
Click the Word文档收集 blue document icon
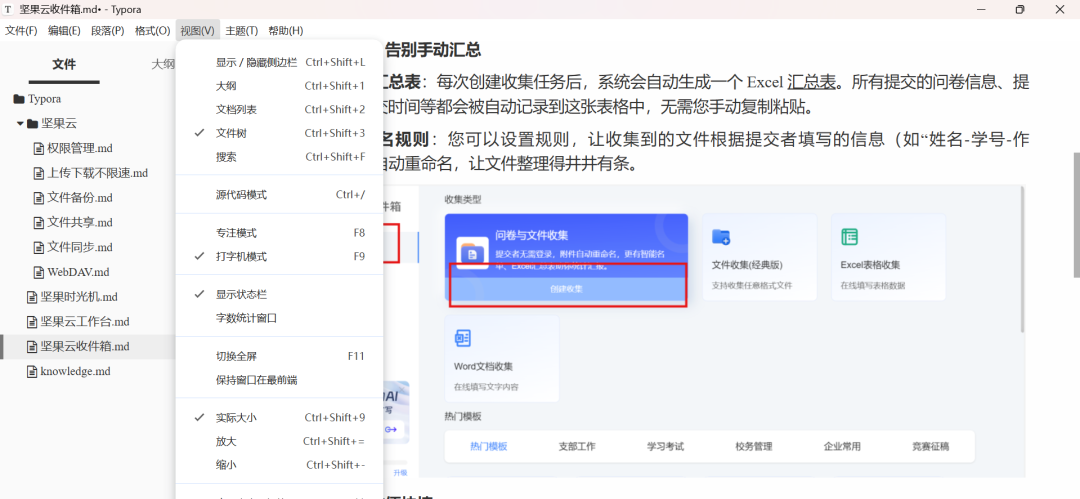click(463, 338)
